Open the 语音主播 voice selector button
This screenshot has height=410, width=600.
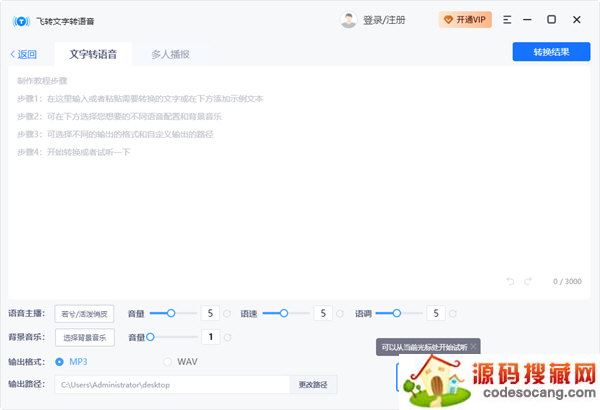point(84,314)
